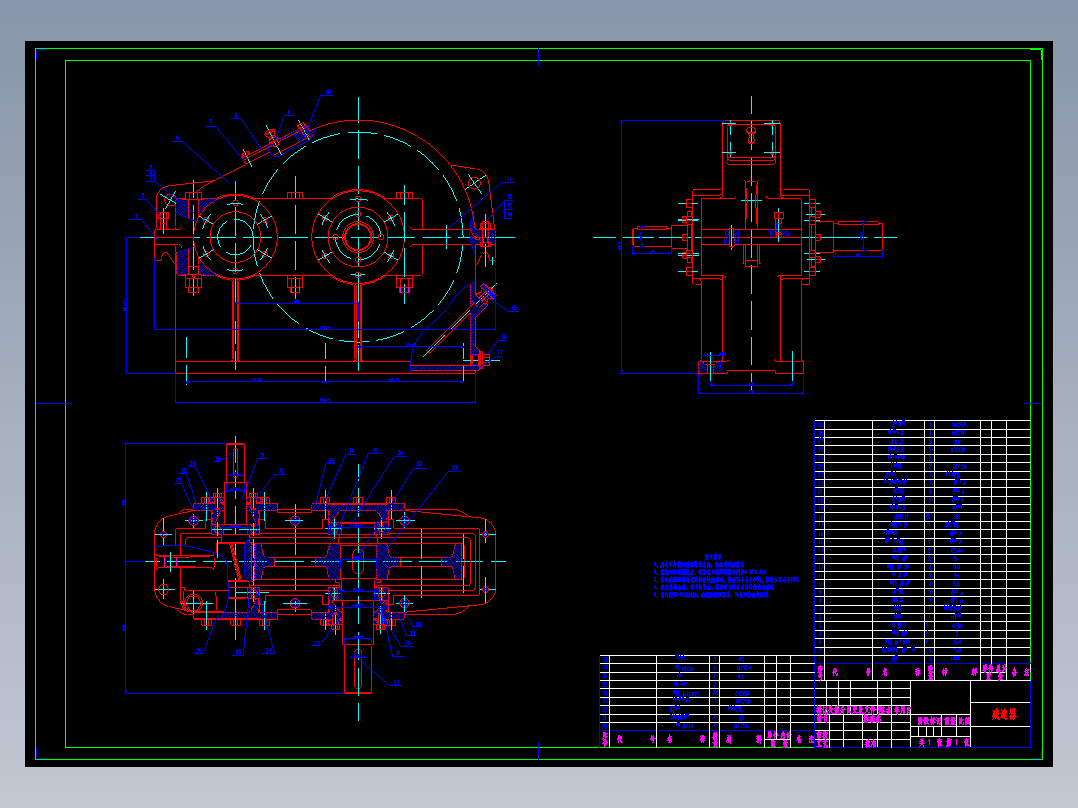Screen dimensions: 1078x808
Task: Click the input shaft end atop plan view
Action: pyautogui.click(x=235, y=463)
